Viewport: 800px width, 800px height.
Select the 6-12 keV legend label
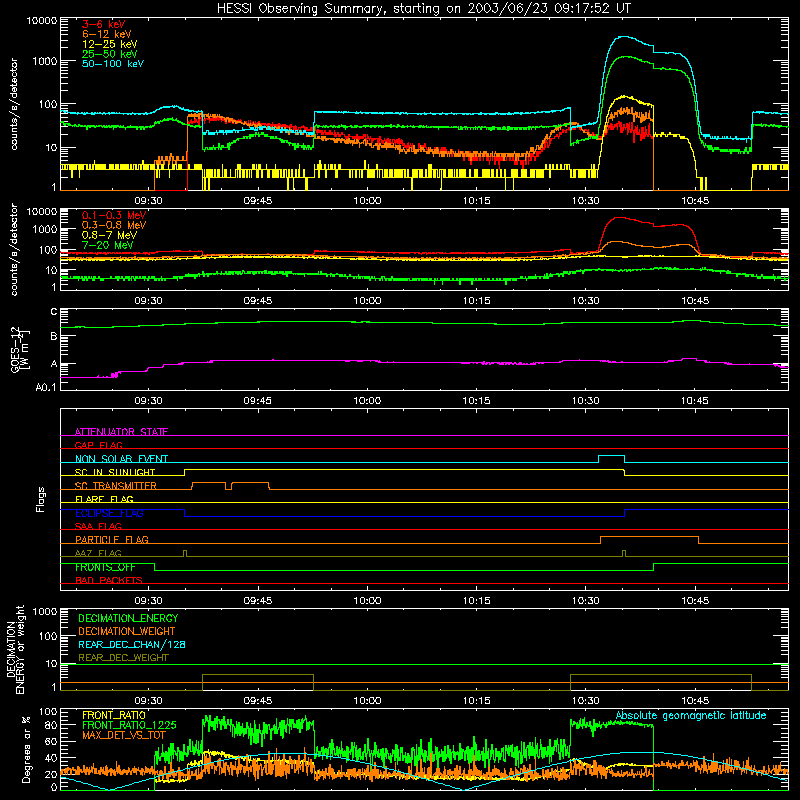pos(107,34)
